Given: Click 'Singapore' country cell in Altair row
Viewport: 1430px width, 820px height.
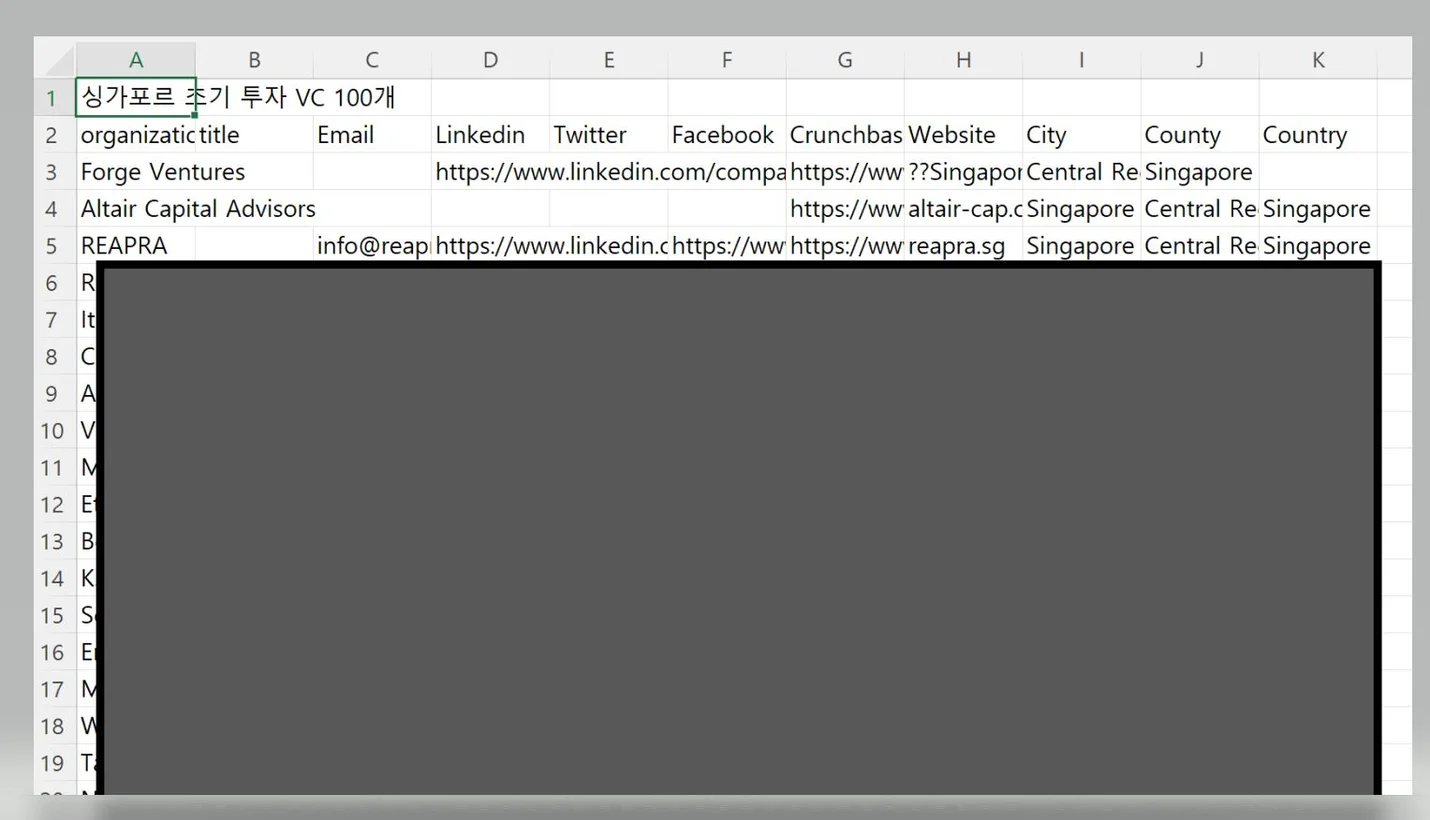Looking at the screenshot, I should point(1318,208).
